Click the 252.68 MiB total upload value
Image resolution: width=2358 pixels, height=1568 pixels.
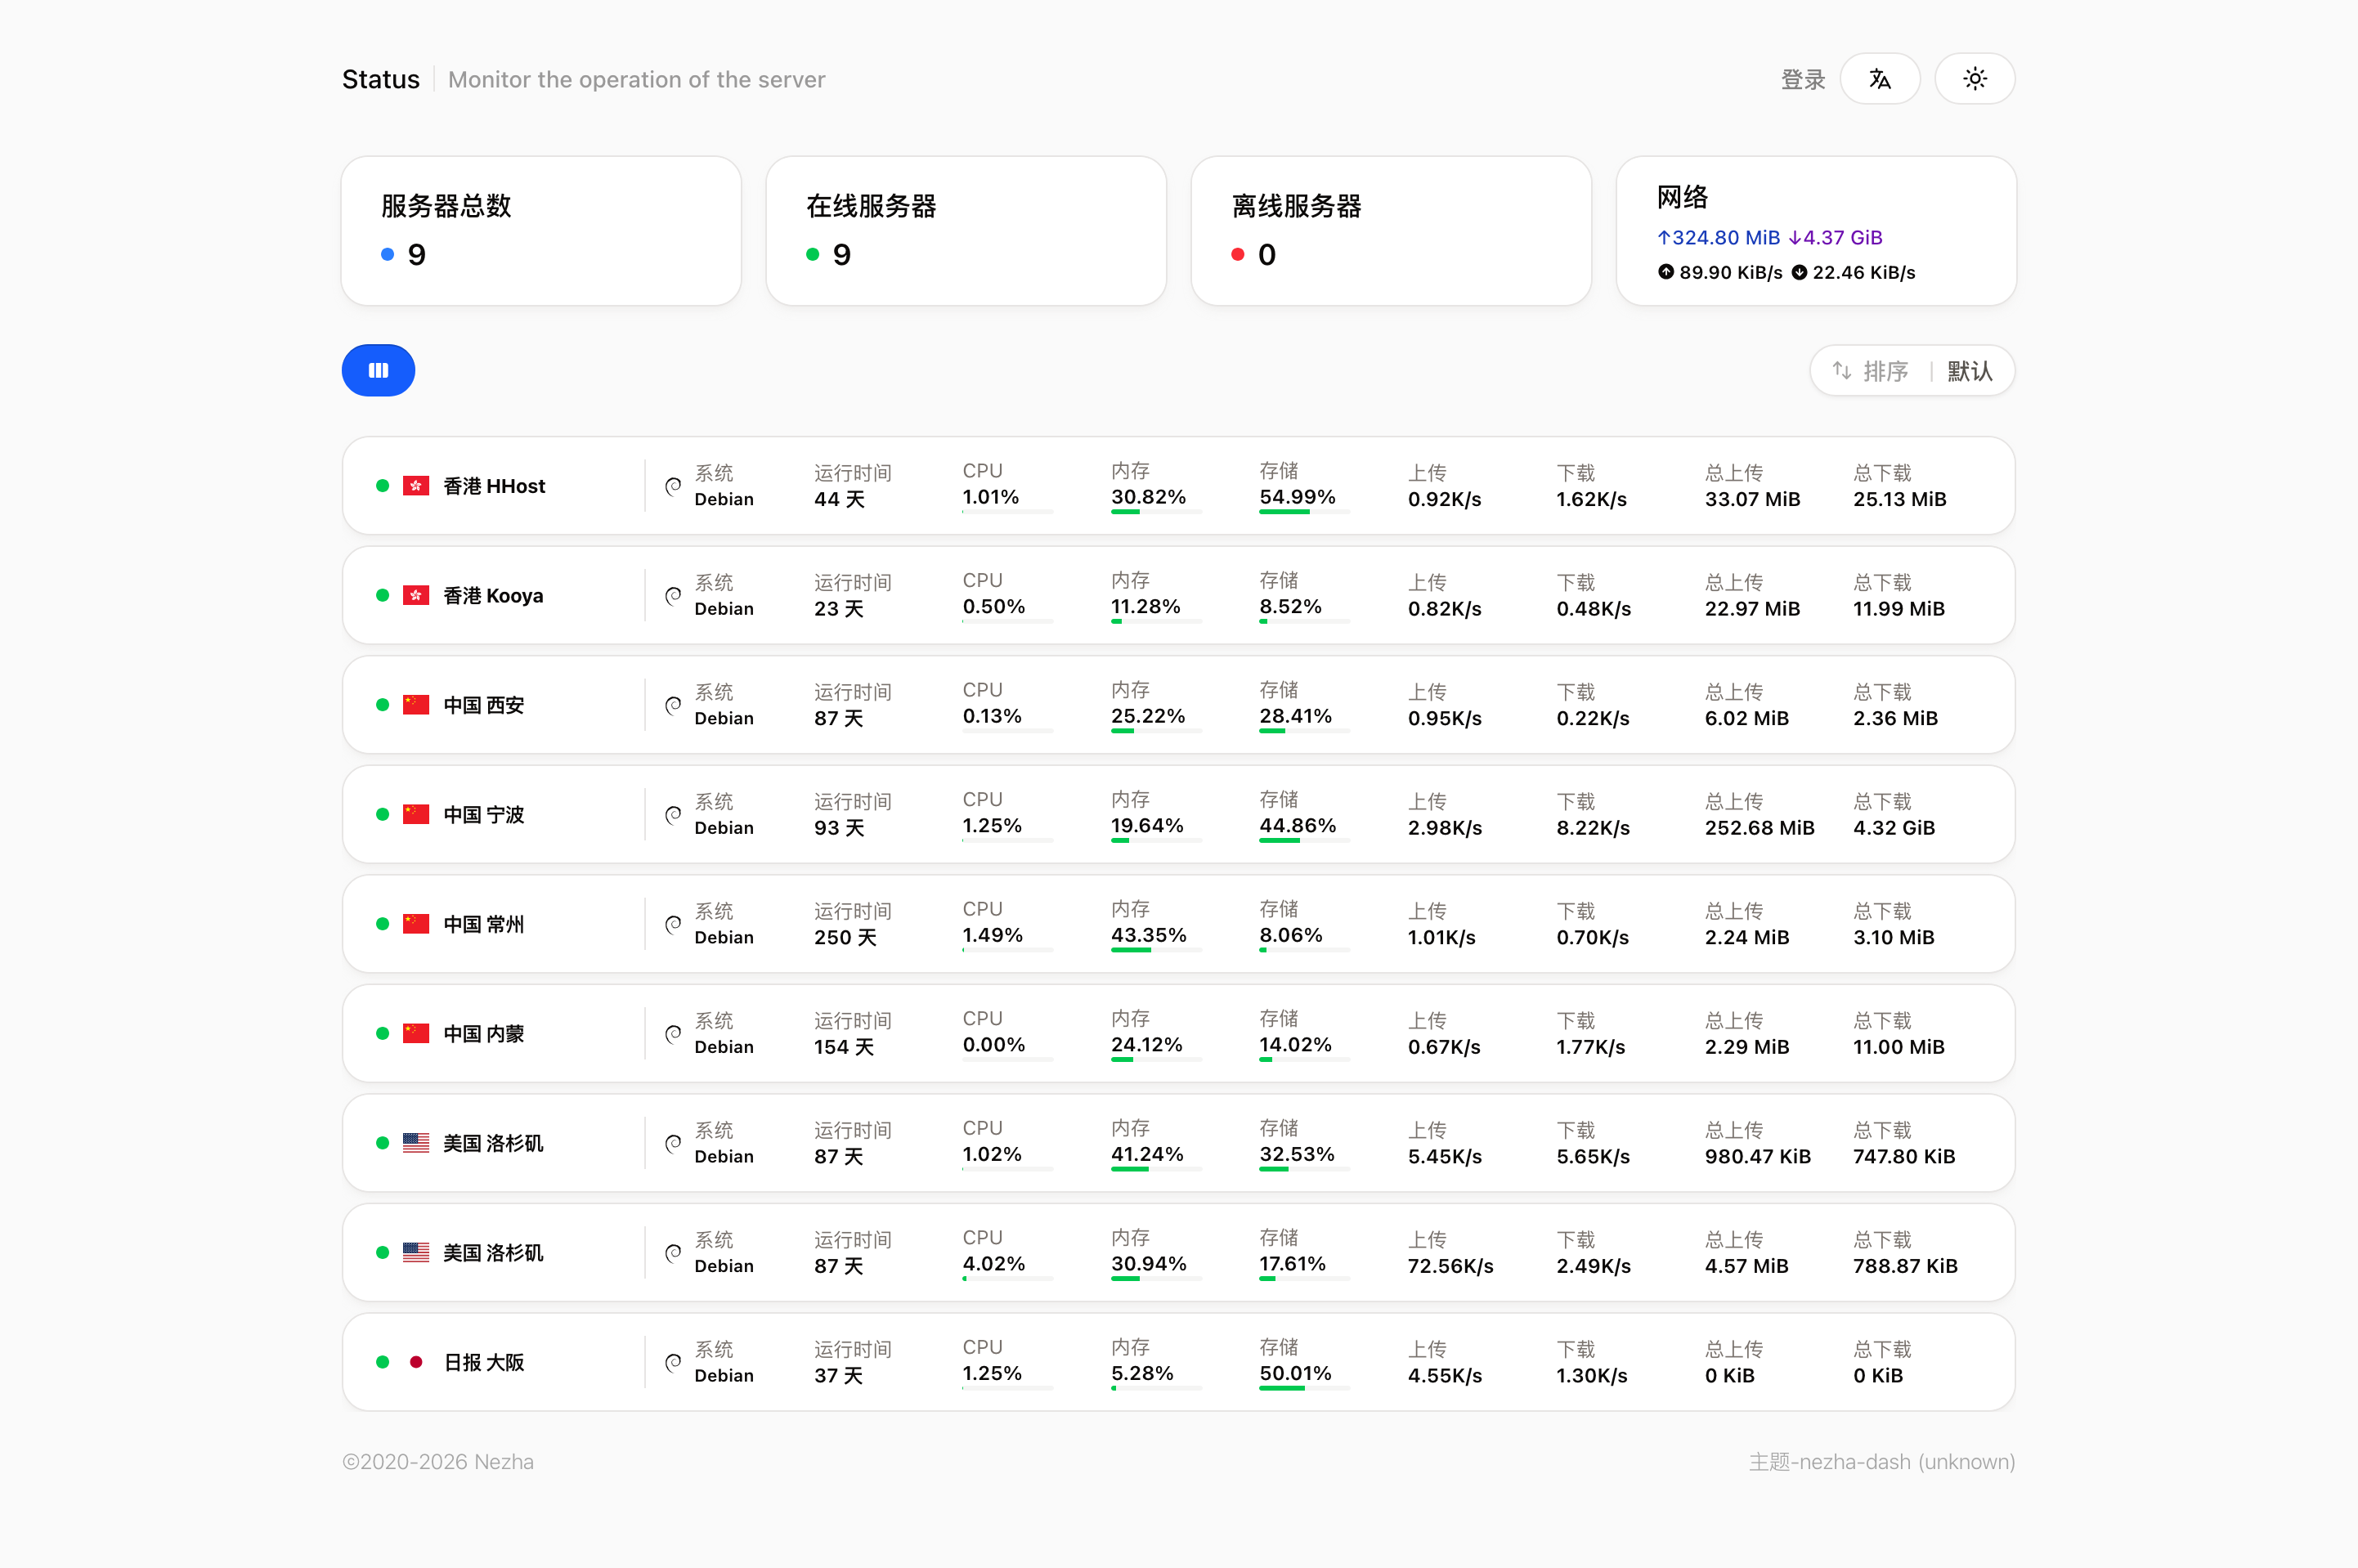coord(1759,828)
